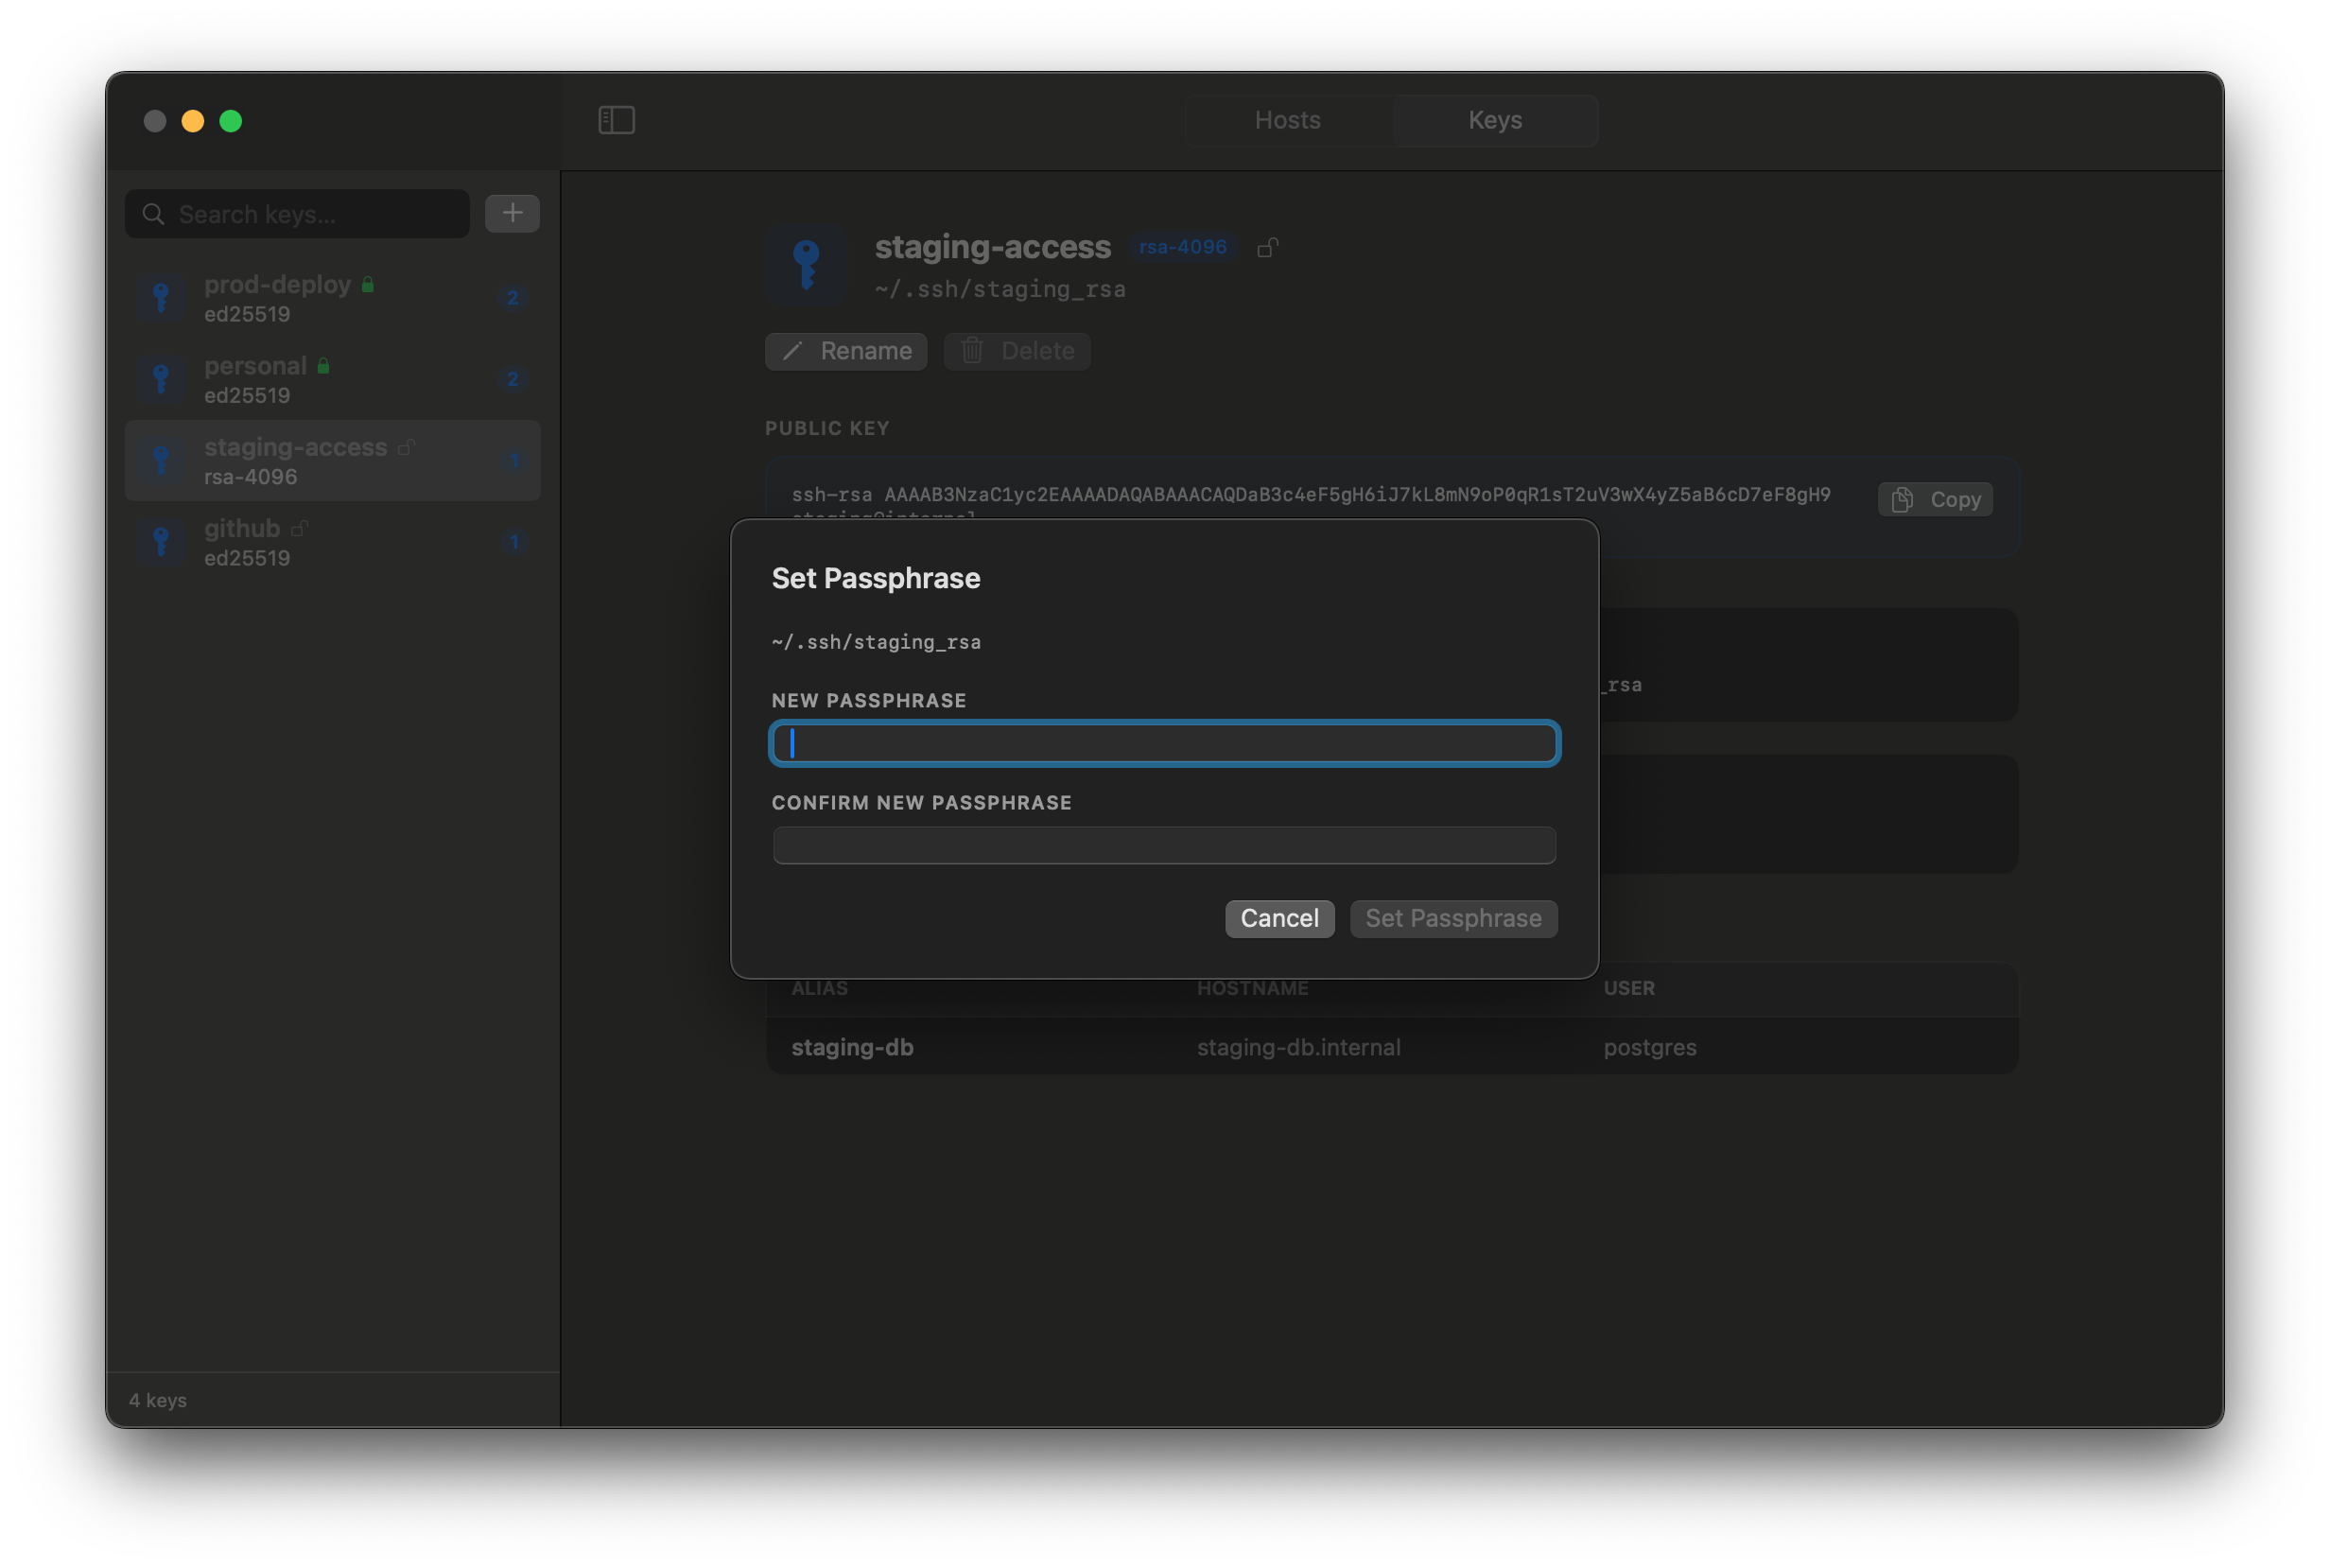Select the prod-deploy key

[332, 298]
